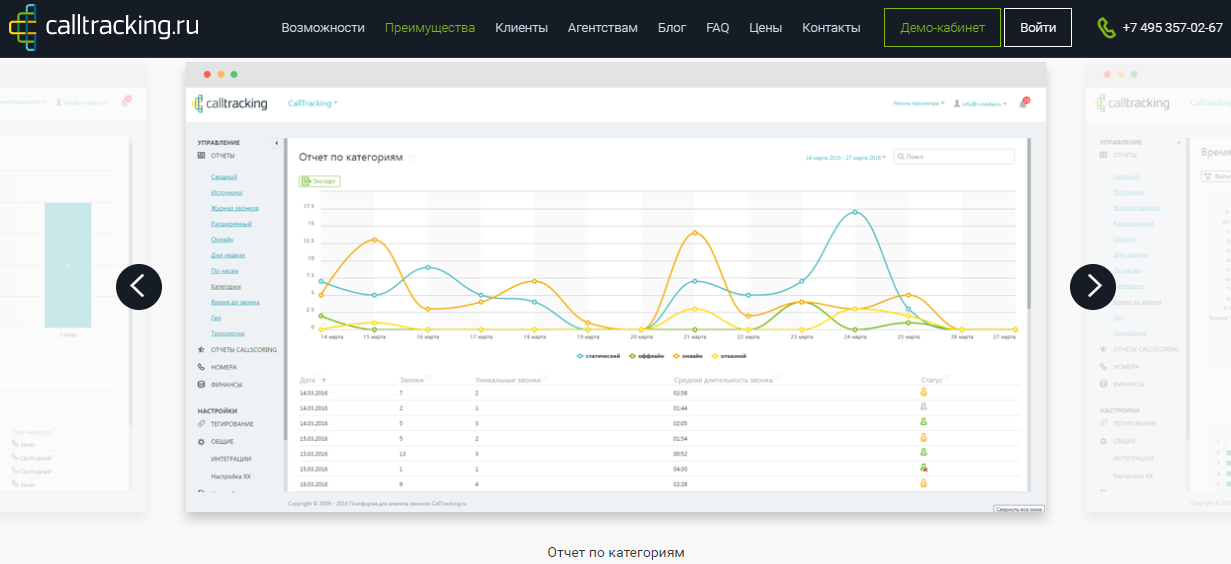This screenshot has width=1231, height=564.
Task: Click the calltracking.ru logo in header
Action: pos(104,27)
